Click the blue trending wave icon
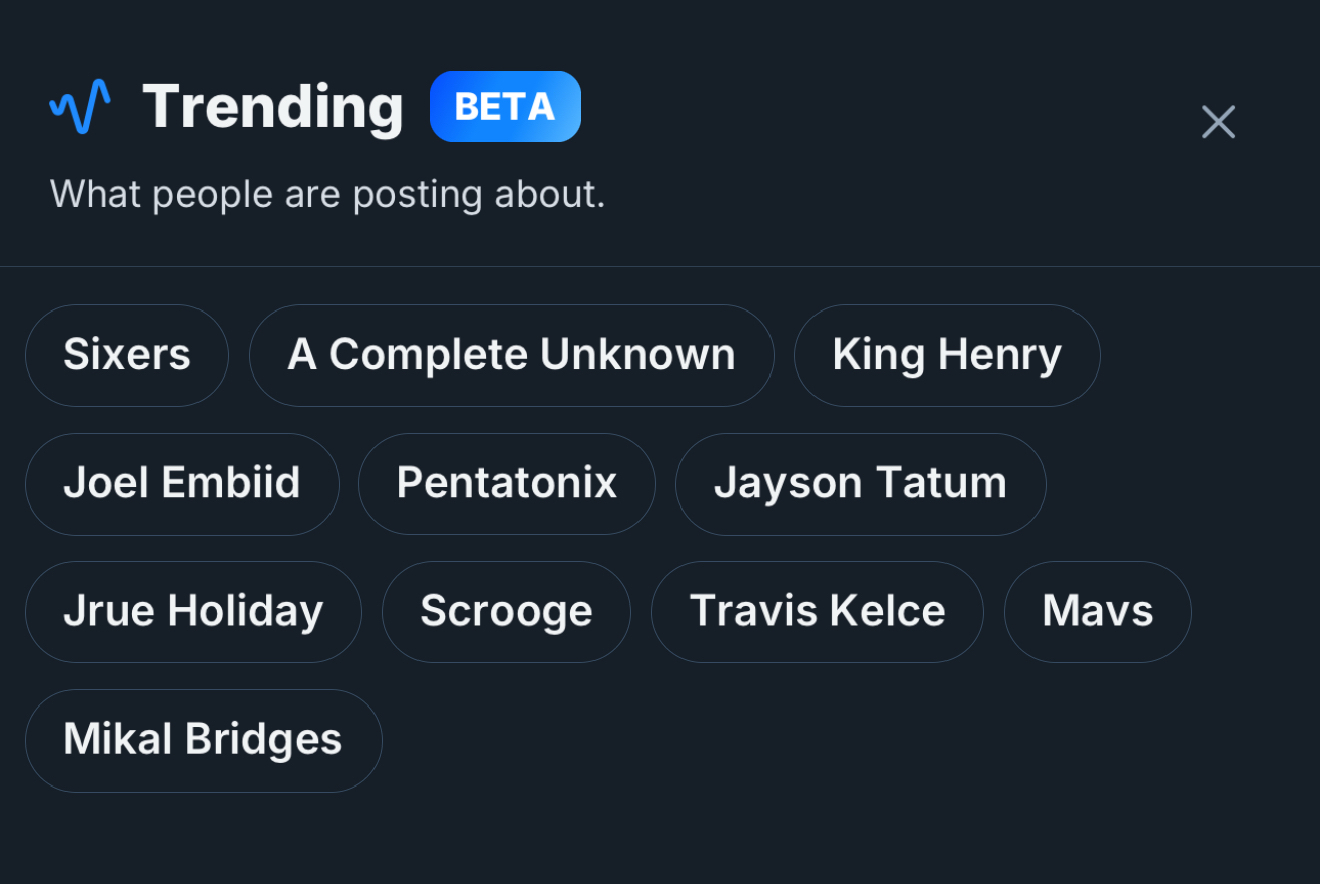 click(80, 106)
